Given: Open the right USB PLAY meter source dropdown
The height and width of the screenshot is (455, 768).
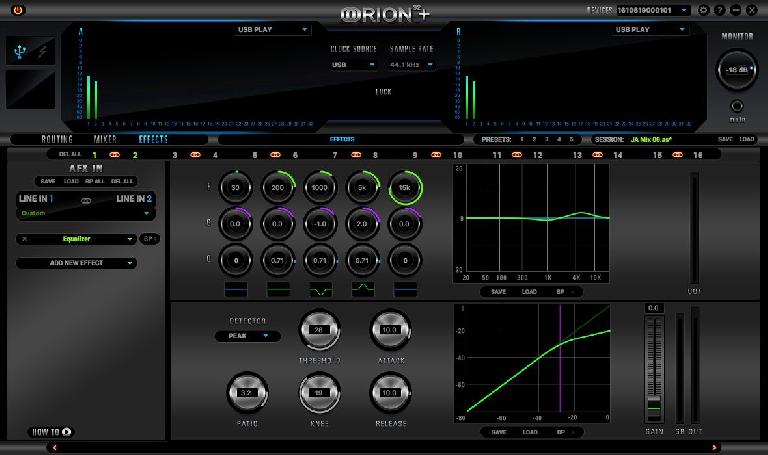Looking at the screenshot, I should [650, 29].
